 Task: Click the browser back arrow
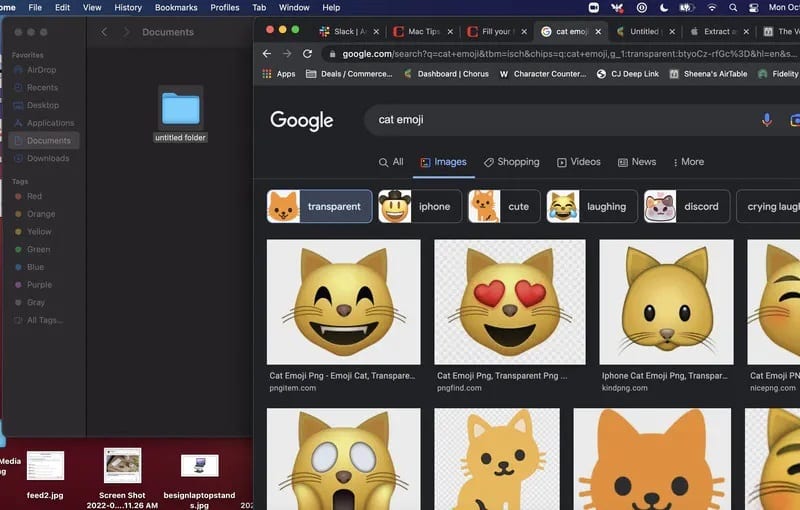coord(266,54)
